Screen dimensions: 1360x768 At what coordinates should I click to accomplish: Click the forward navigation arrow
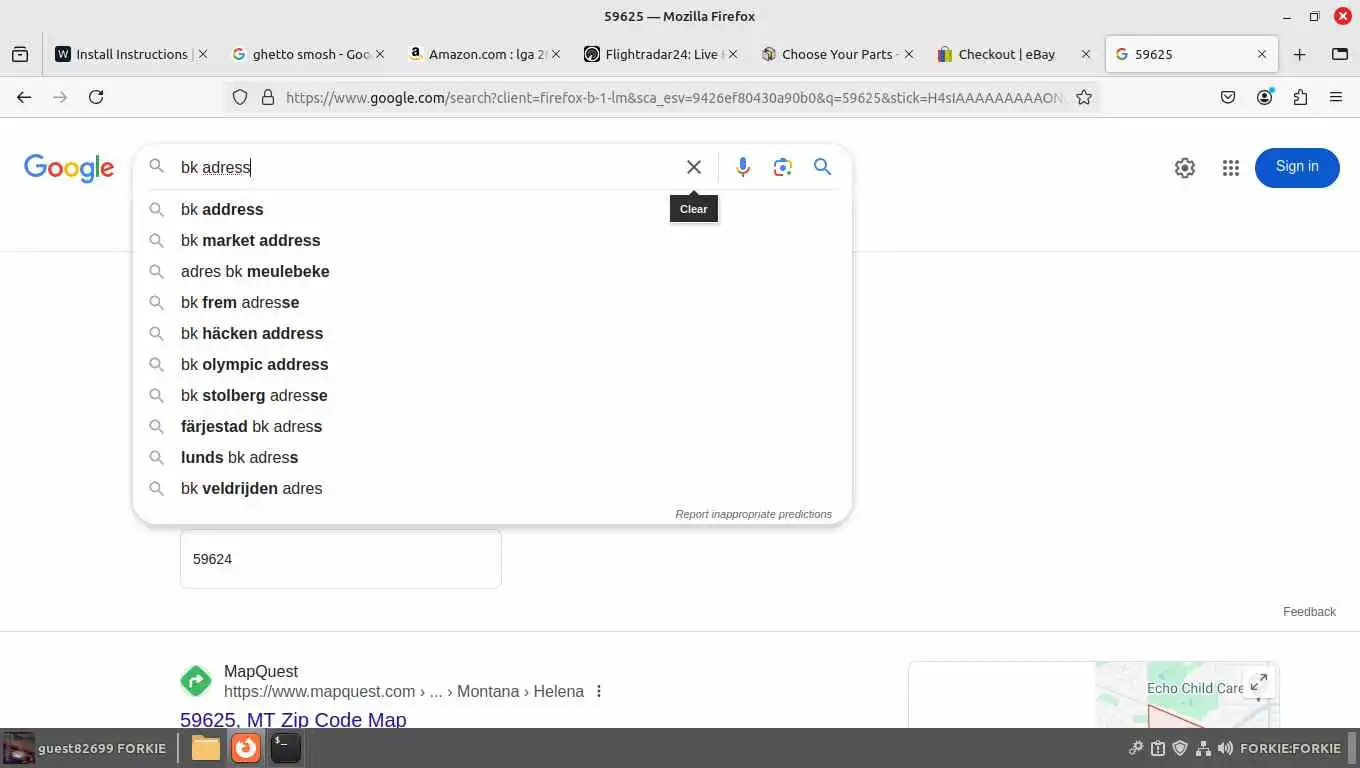point(60,97)
